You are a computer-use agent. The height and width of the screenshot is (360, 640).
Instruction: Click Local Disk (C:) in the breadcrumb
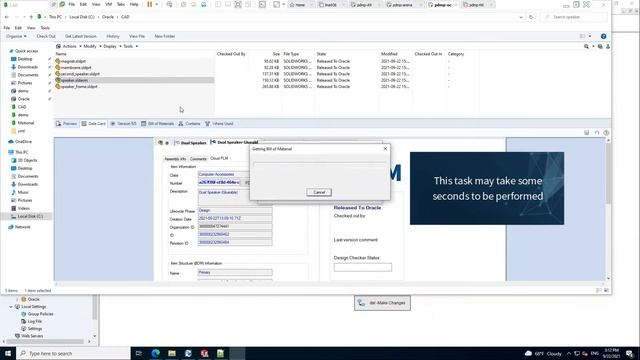(82, 17)
